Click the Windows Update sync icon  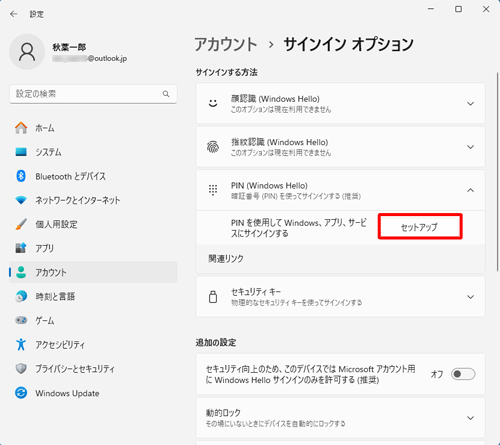pyautogui.click(x=21, y=393)
